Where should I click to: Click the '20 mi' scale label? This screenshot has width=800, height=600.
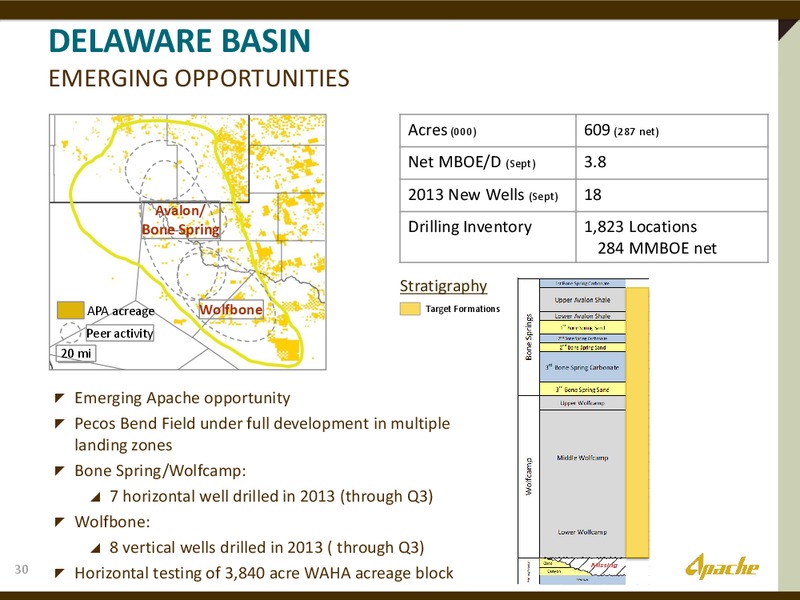coord(77,353)
